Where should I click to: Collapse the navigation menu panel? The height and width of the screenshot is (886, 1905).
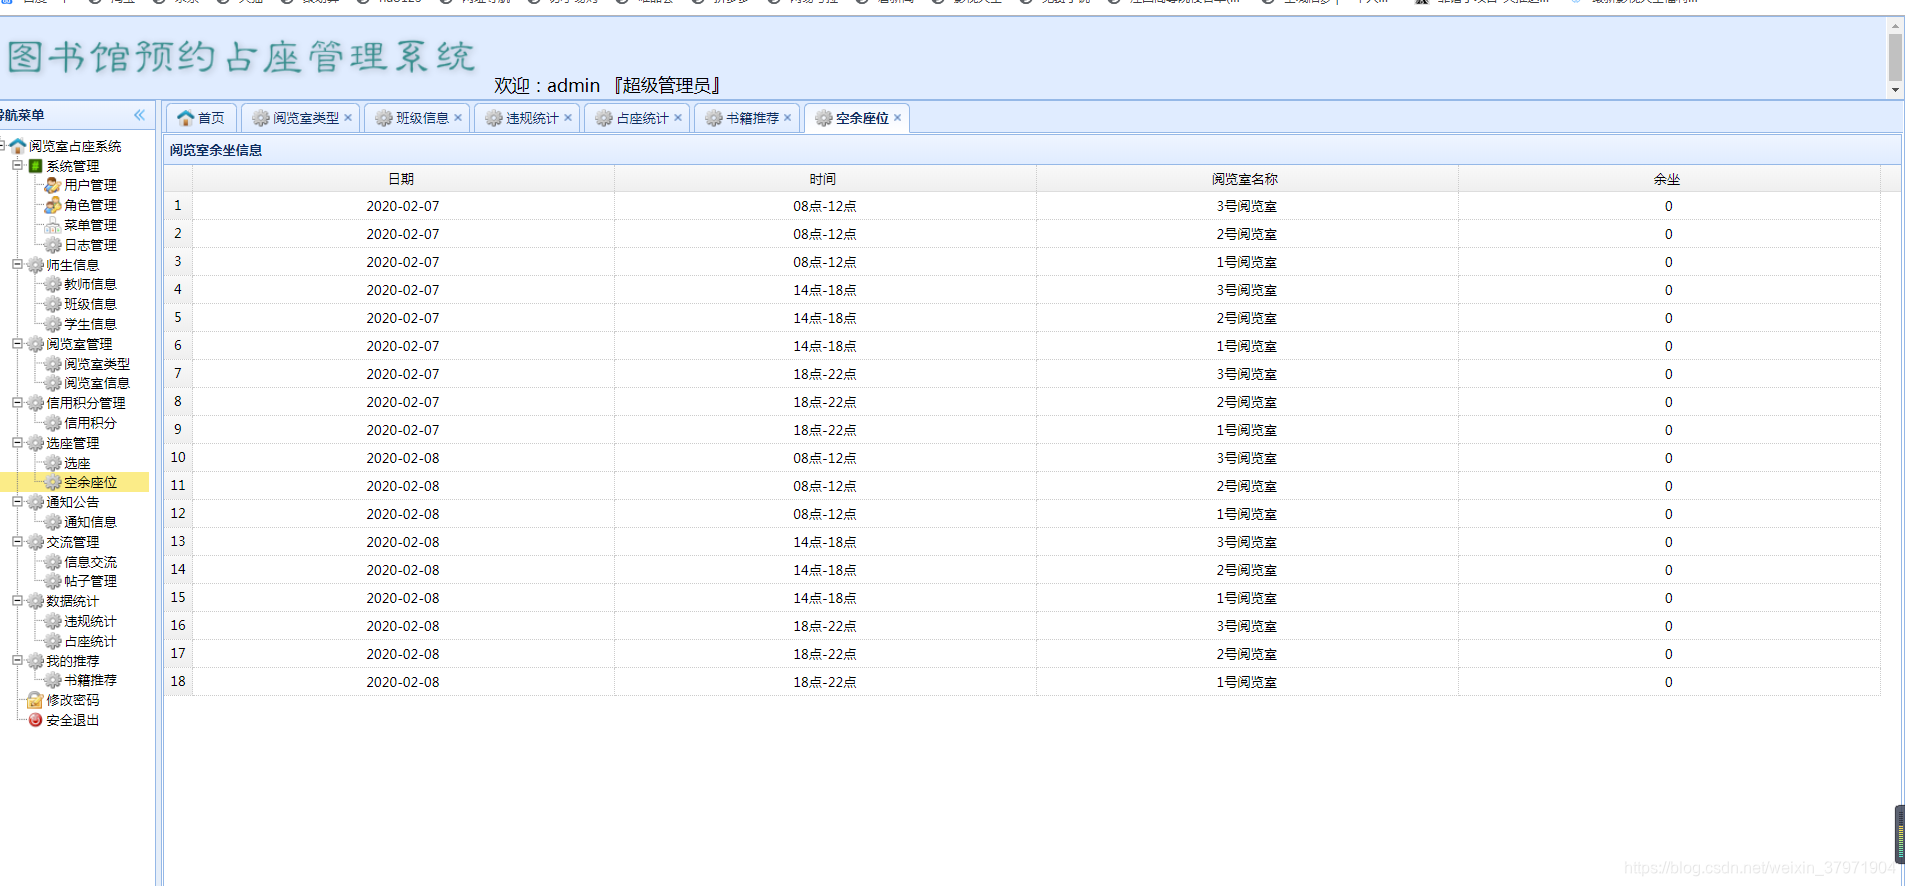(140, 115)
